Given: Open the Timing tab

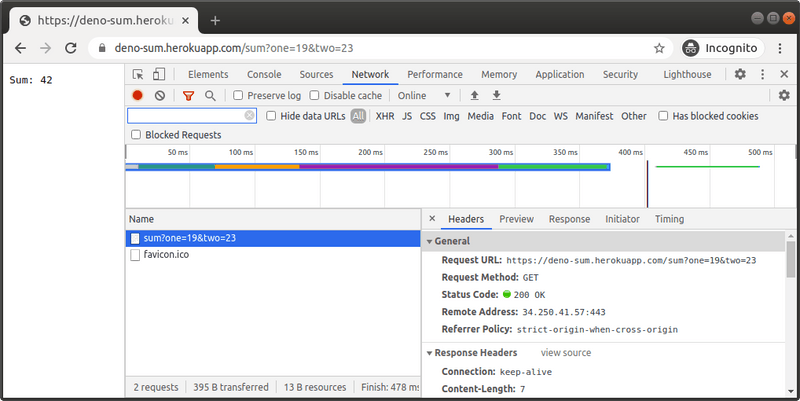Looking at the screenshot, I should pos(669,219).
